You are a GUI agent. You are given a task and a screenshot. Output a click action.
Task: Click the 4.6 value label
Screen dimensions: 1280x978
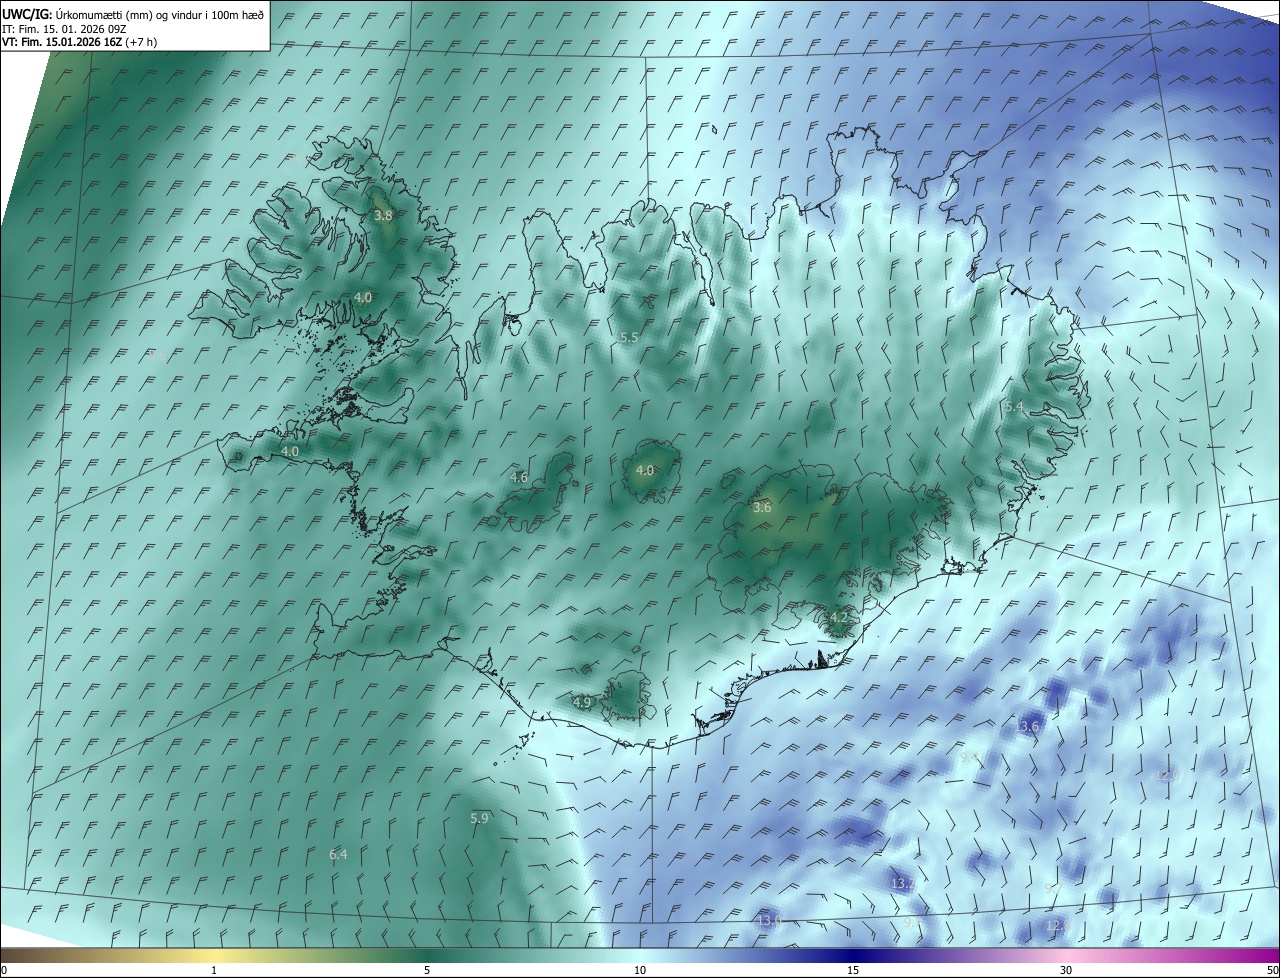click(518, 477)
